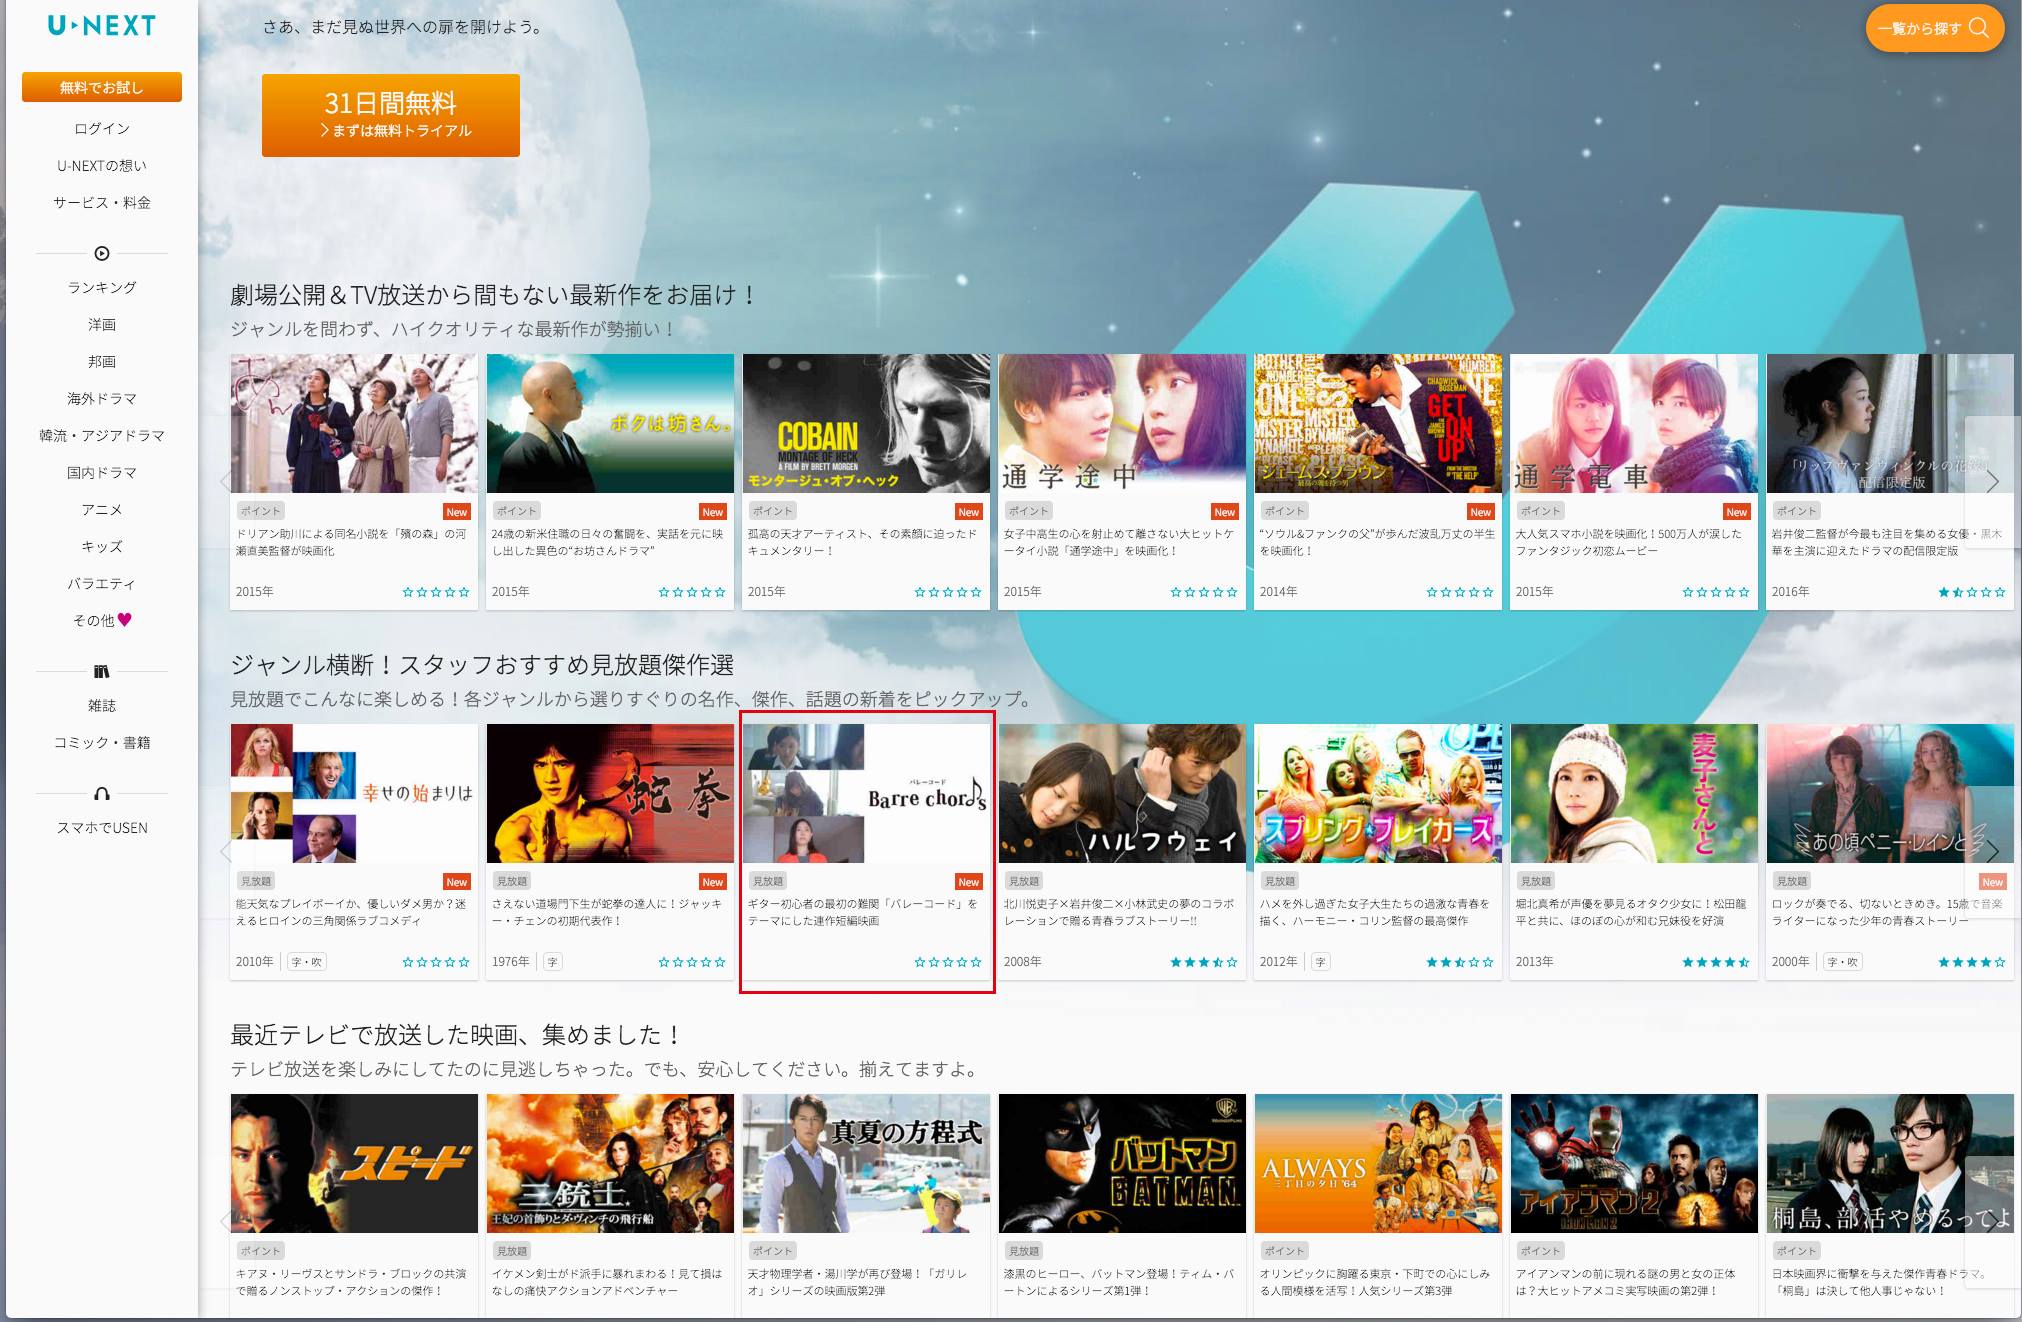2022x1322 pixels.
Task: Open the ボクは坊さん。 movie thumbnail
Action: tap(610, 423)
